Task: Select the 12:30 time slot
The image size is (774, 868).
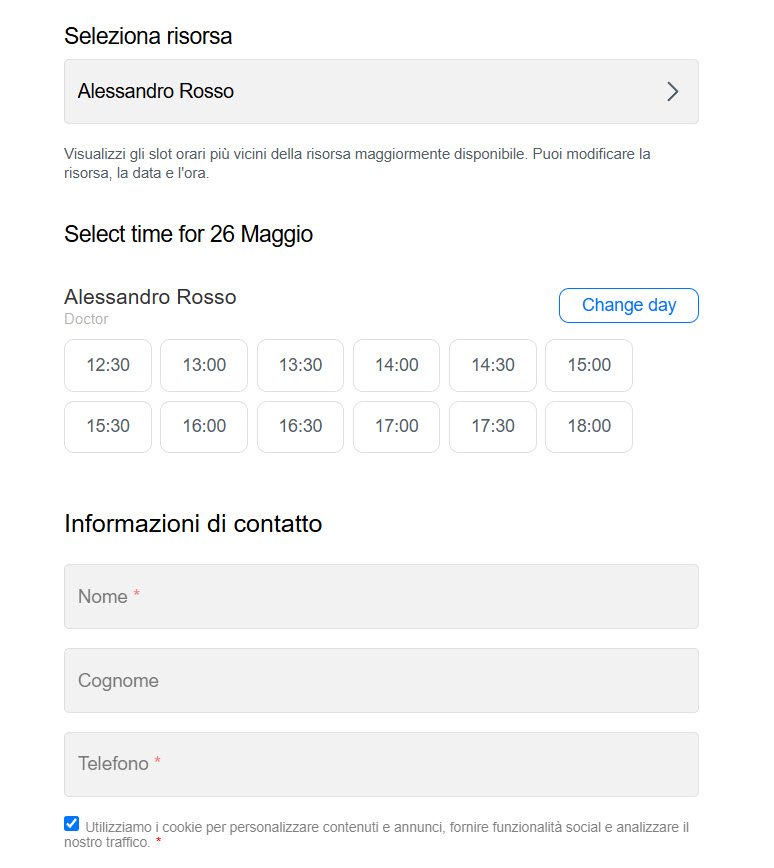Action: tap(108, 365)
